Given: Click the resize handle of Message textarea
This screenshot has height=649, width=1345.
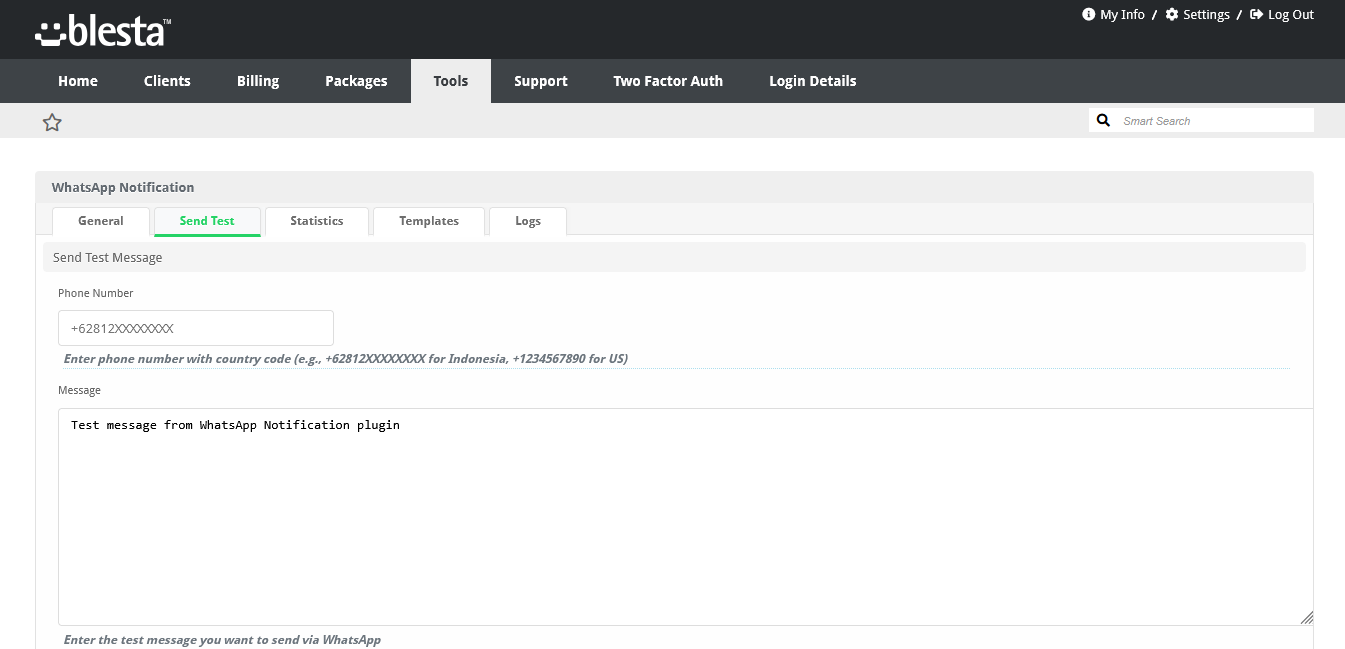Looking at the screenshot, I should tap(1306, 618).
